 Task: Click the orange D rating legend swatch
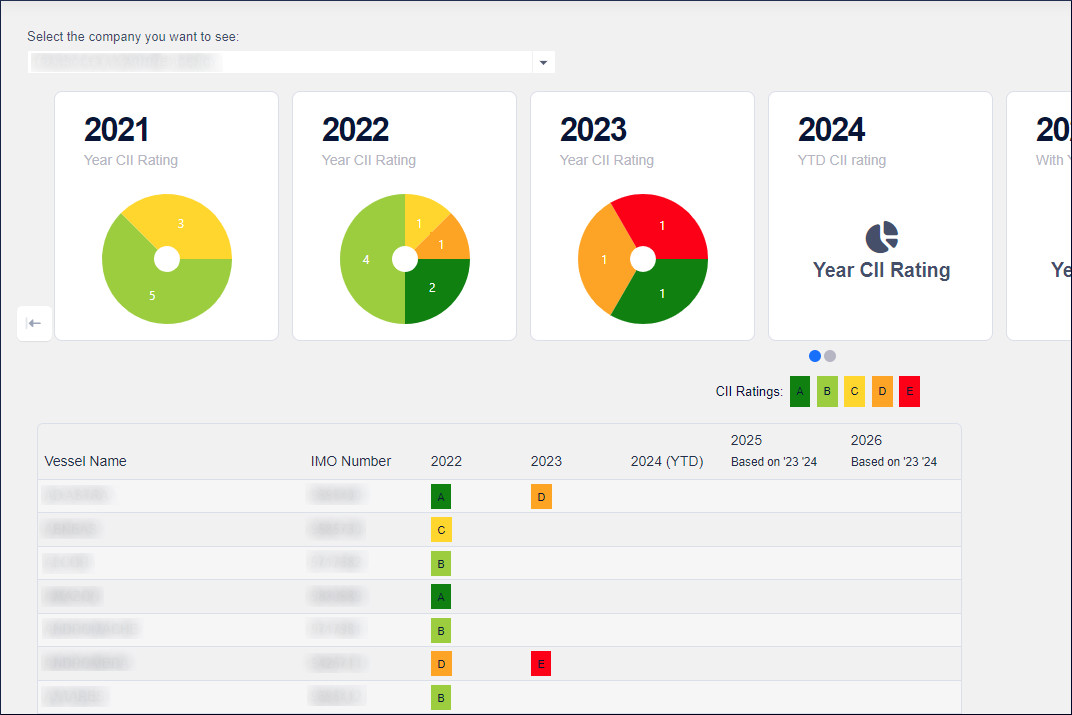tap(881, 392)
